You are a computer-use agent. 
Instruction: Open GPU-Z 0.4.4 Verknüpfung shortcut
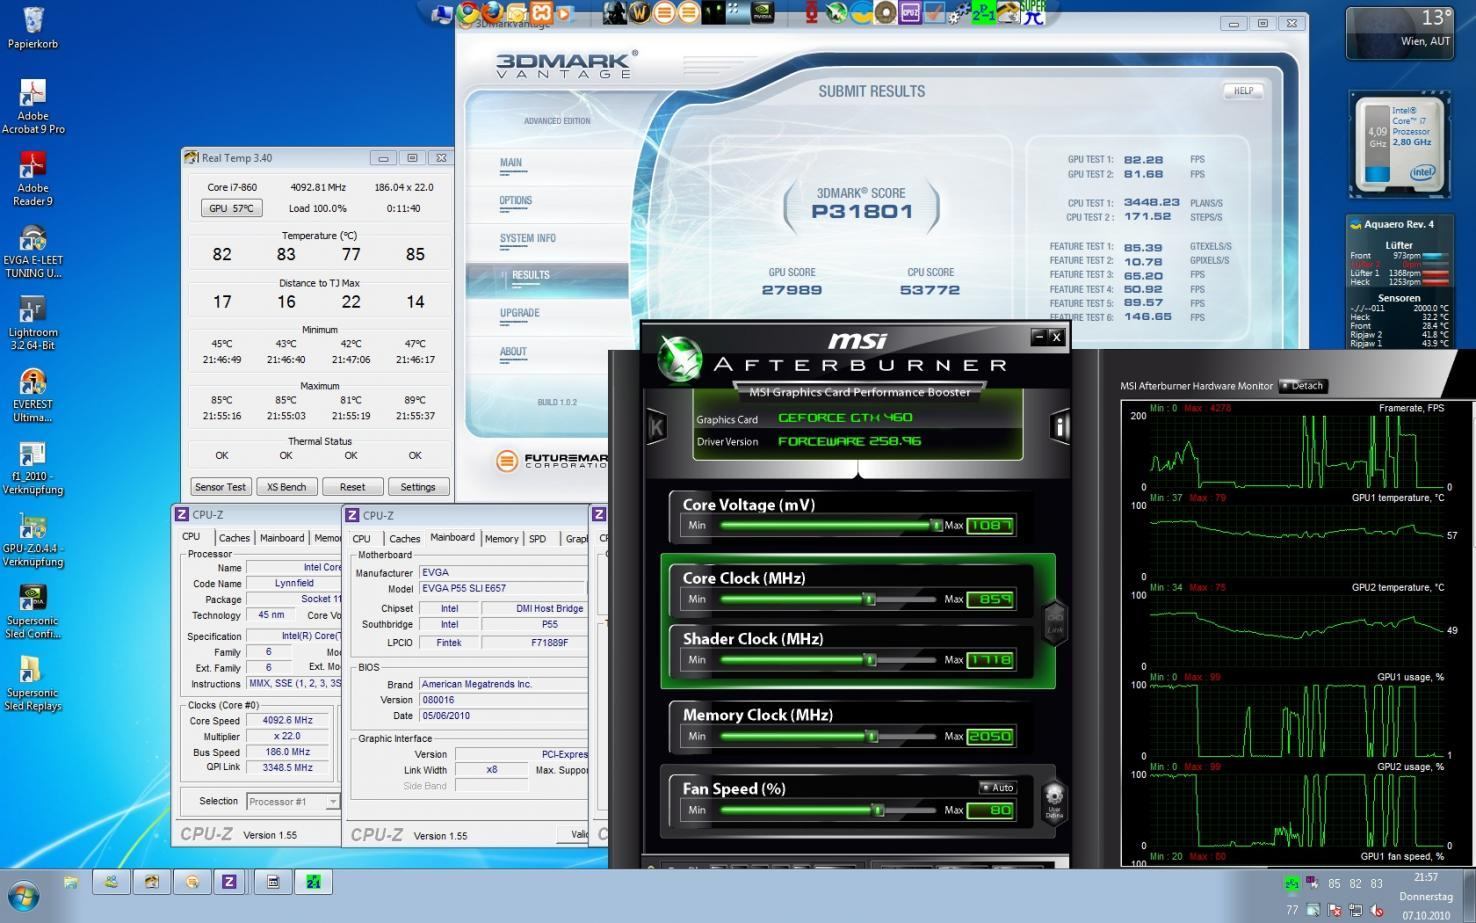(x=33, y=540)
